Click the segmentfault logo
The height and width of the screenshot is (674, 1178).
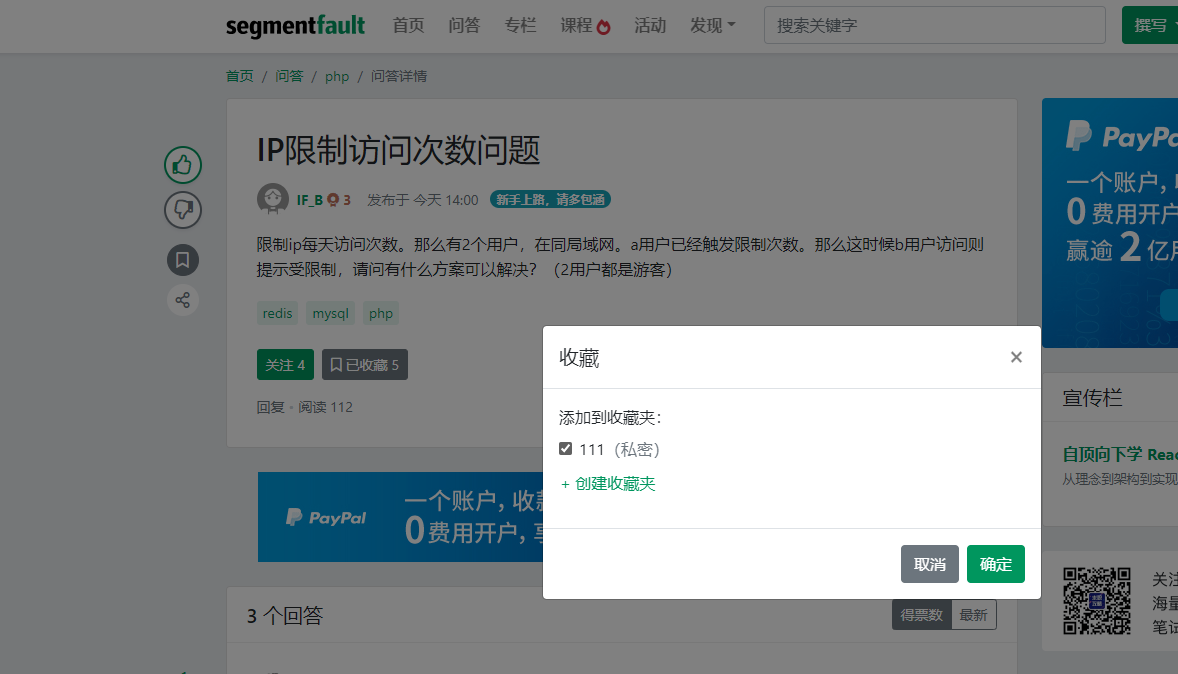coord(295,26)
